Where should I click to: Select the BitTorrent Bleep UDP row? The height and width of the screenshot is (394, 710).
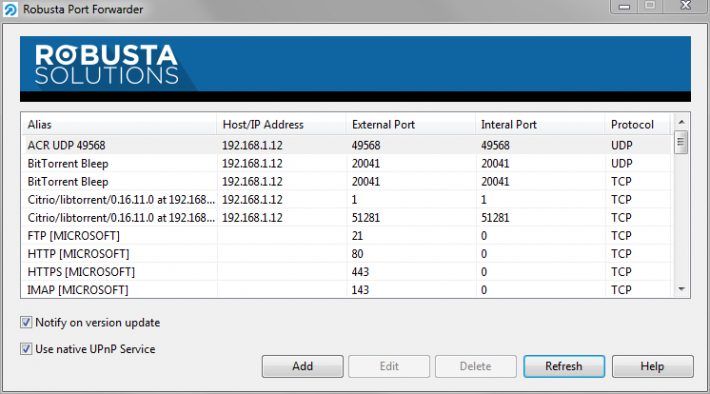coord(346,163)
